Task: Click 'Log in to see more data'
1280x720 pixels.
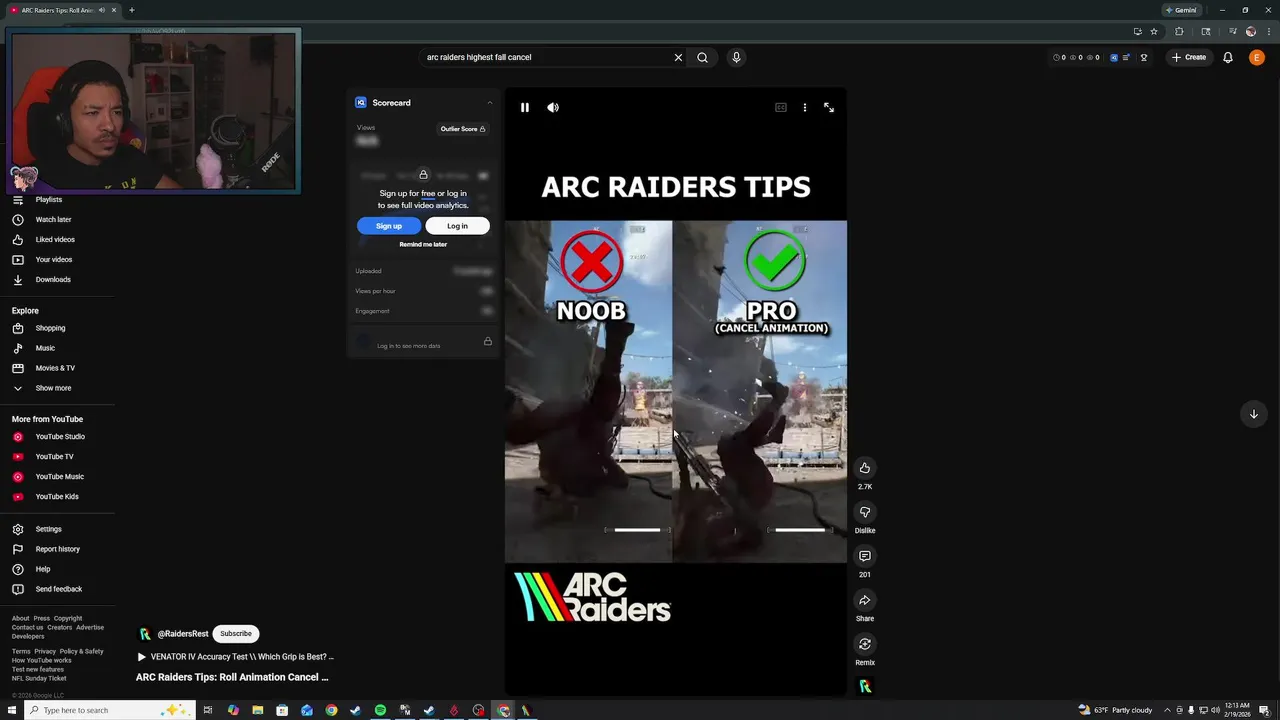Action: point(408,345)
